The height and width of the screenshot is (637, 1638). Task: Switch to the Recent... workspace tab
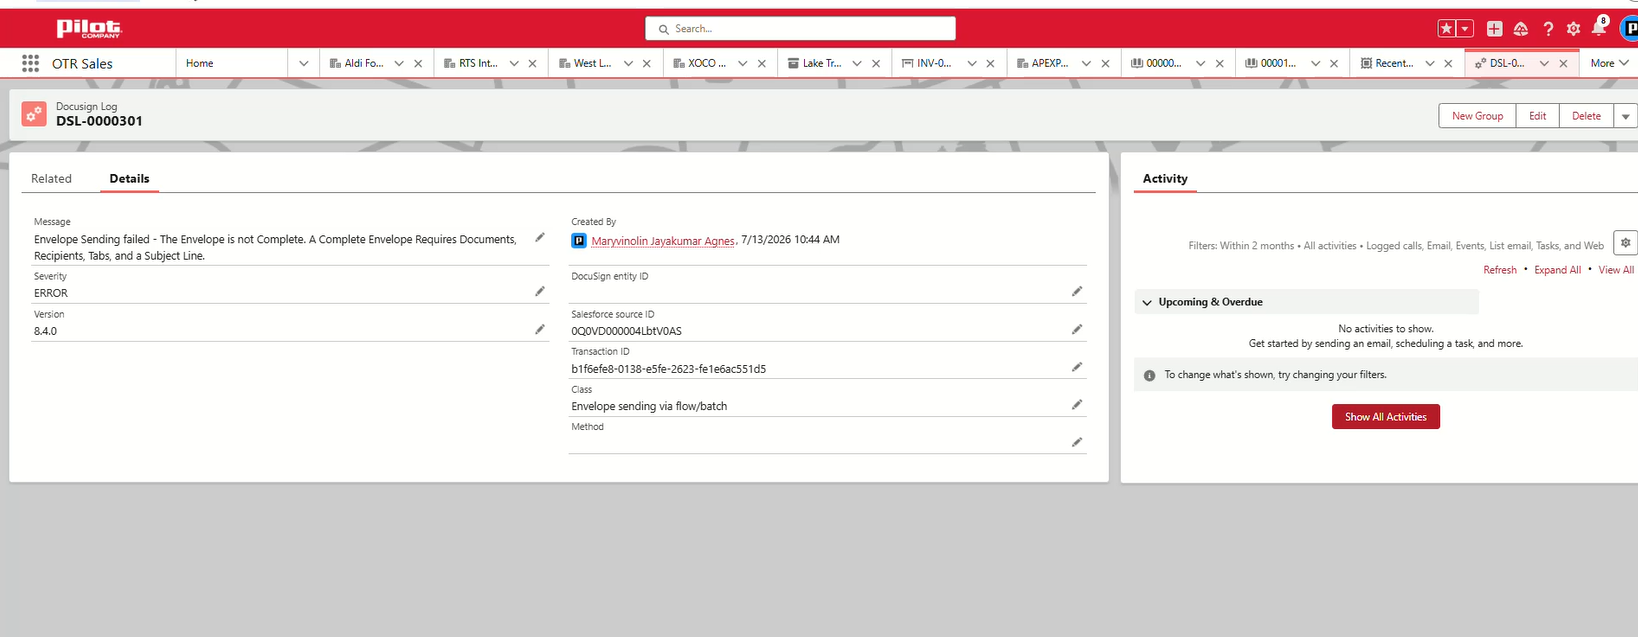tap(1387, 63)
